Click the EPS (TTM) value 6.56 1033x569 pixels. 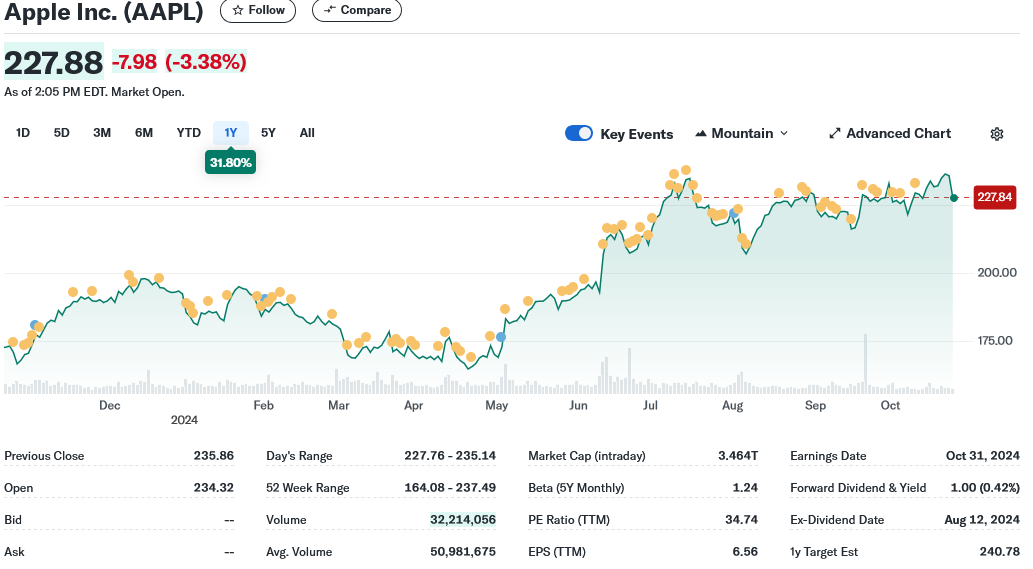pos(745,552)
